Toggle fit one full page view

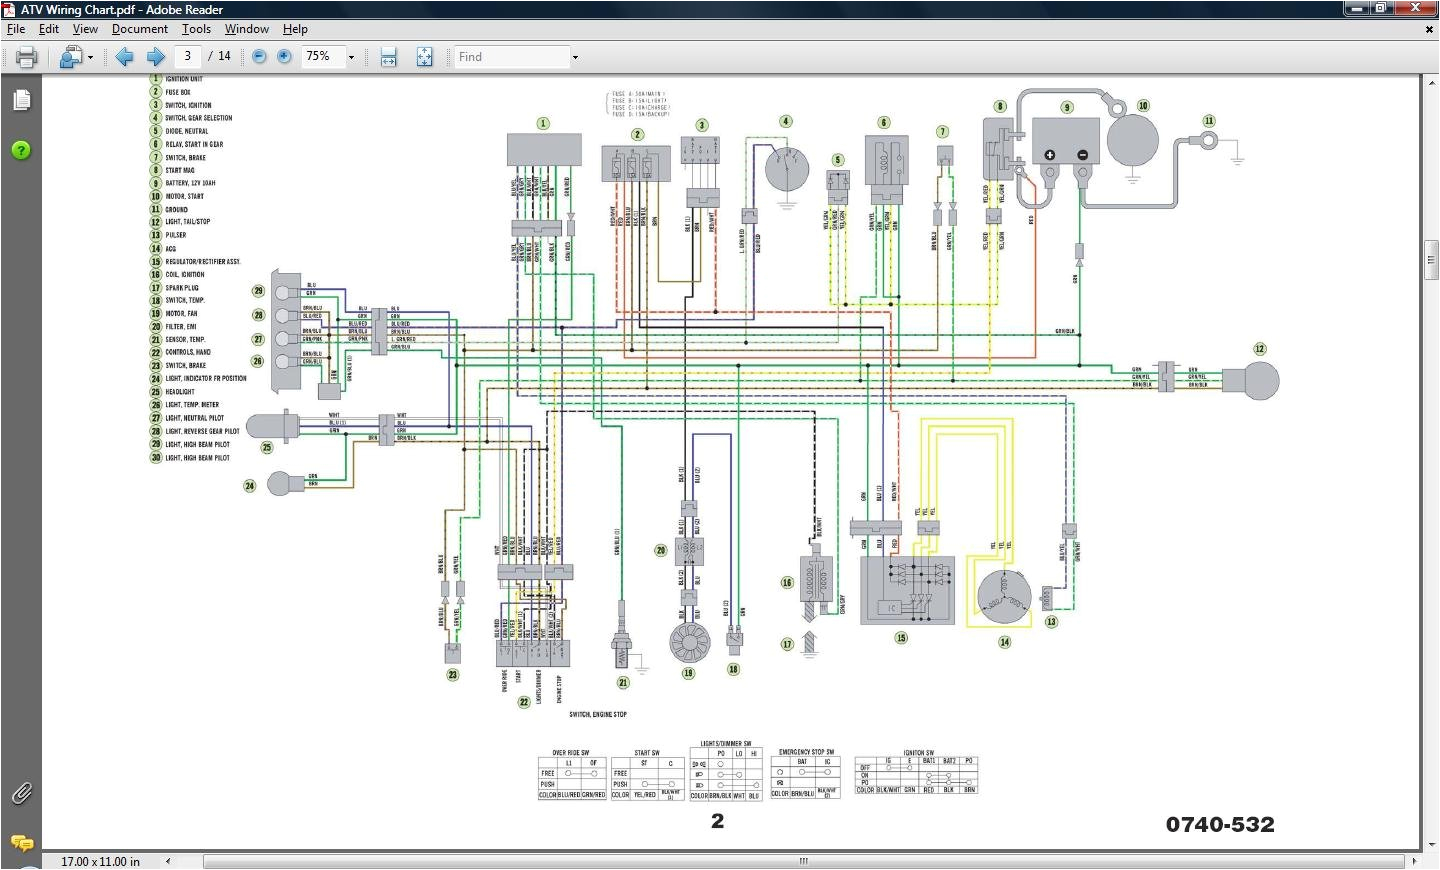pos(424,57)
